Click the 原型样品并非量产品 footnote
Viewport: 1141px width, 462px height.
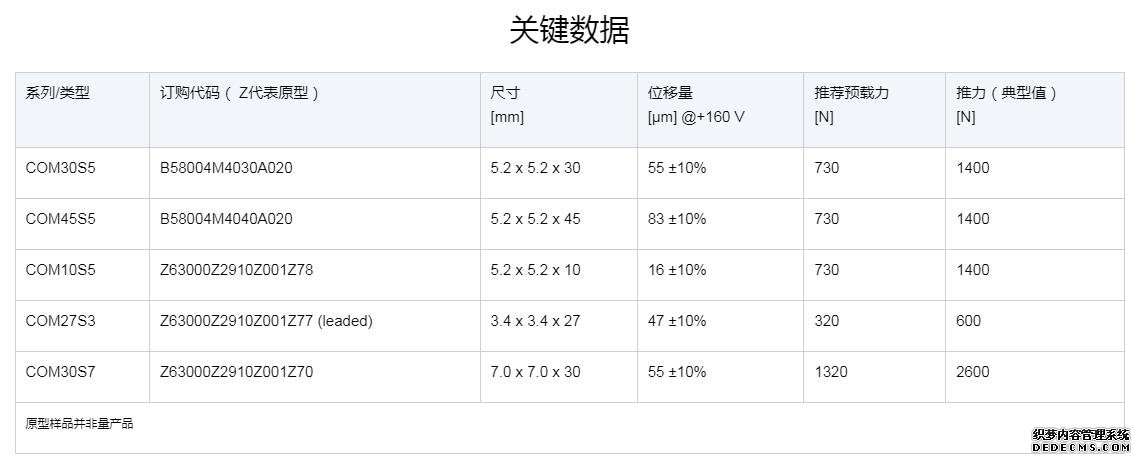[79, 423]
